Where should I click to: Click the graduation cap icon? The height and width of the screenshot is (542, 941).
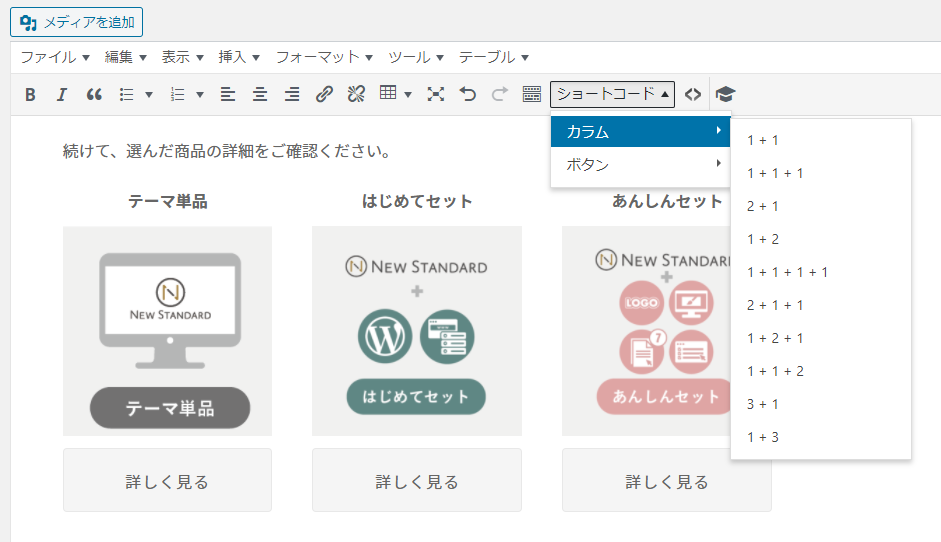point(725,95)
